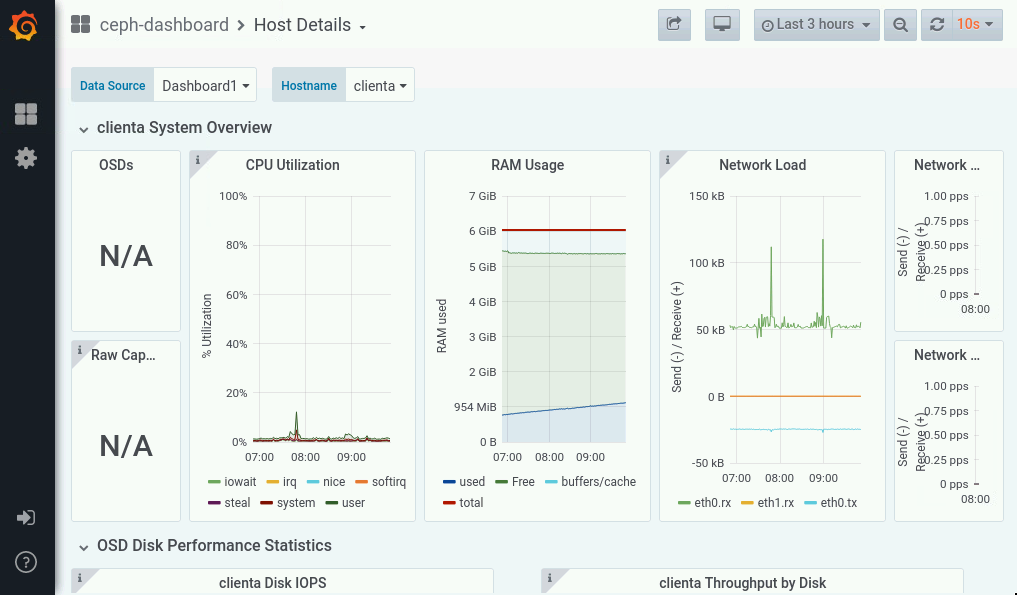
Task: Open the Last 3 hours time picker
Action: coord(817,25)
